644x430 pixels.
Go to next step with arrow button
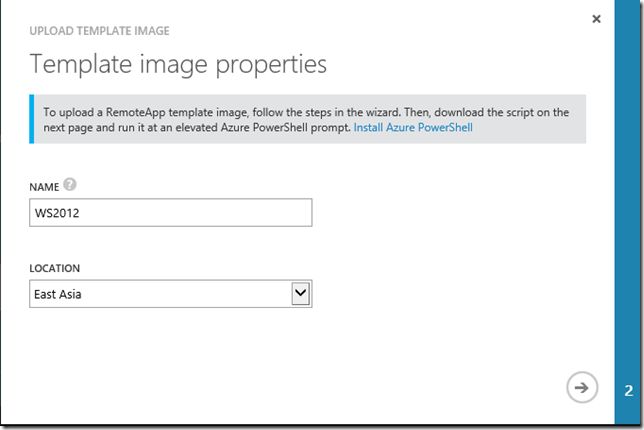(582, 387)
